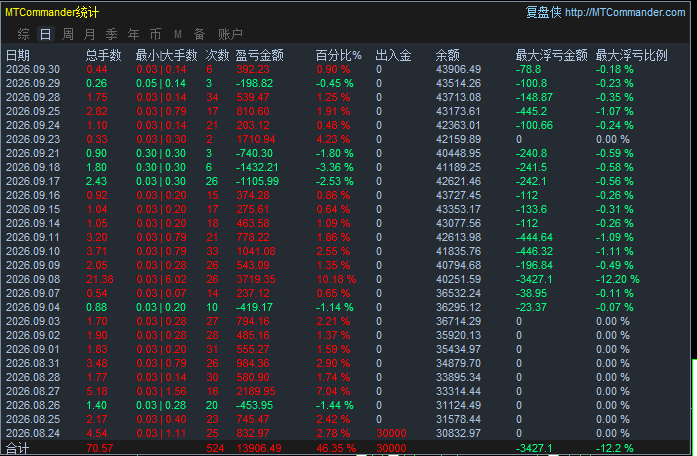Switch to the 季 quarterly tab
Screen dimensions: 697x456
(112, 34)
